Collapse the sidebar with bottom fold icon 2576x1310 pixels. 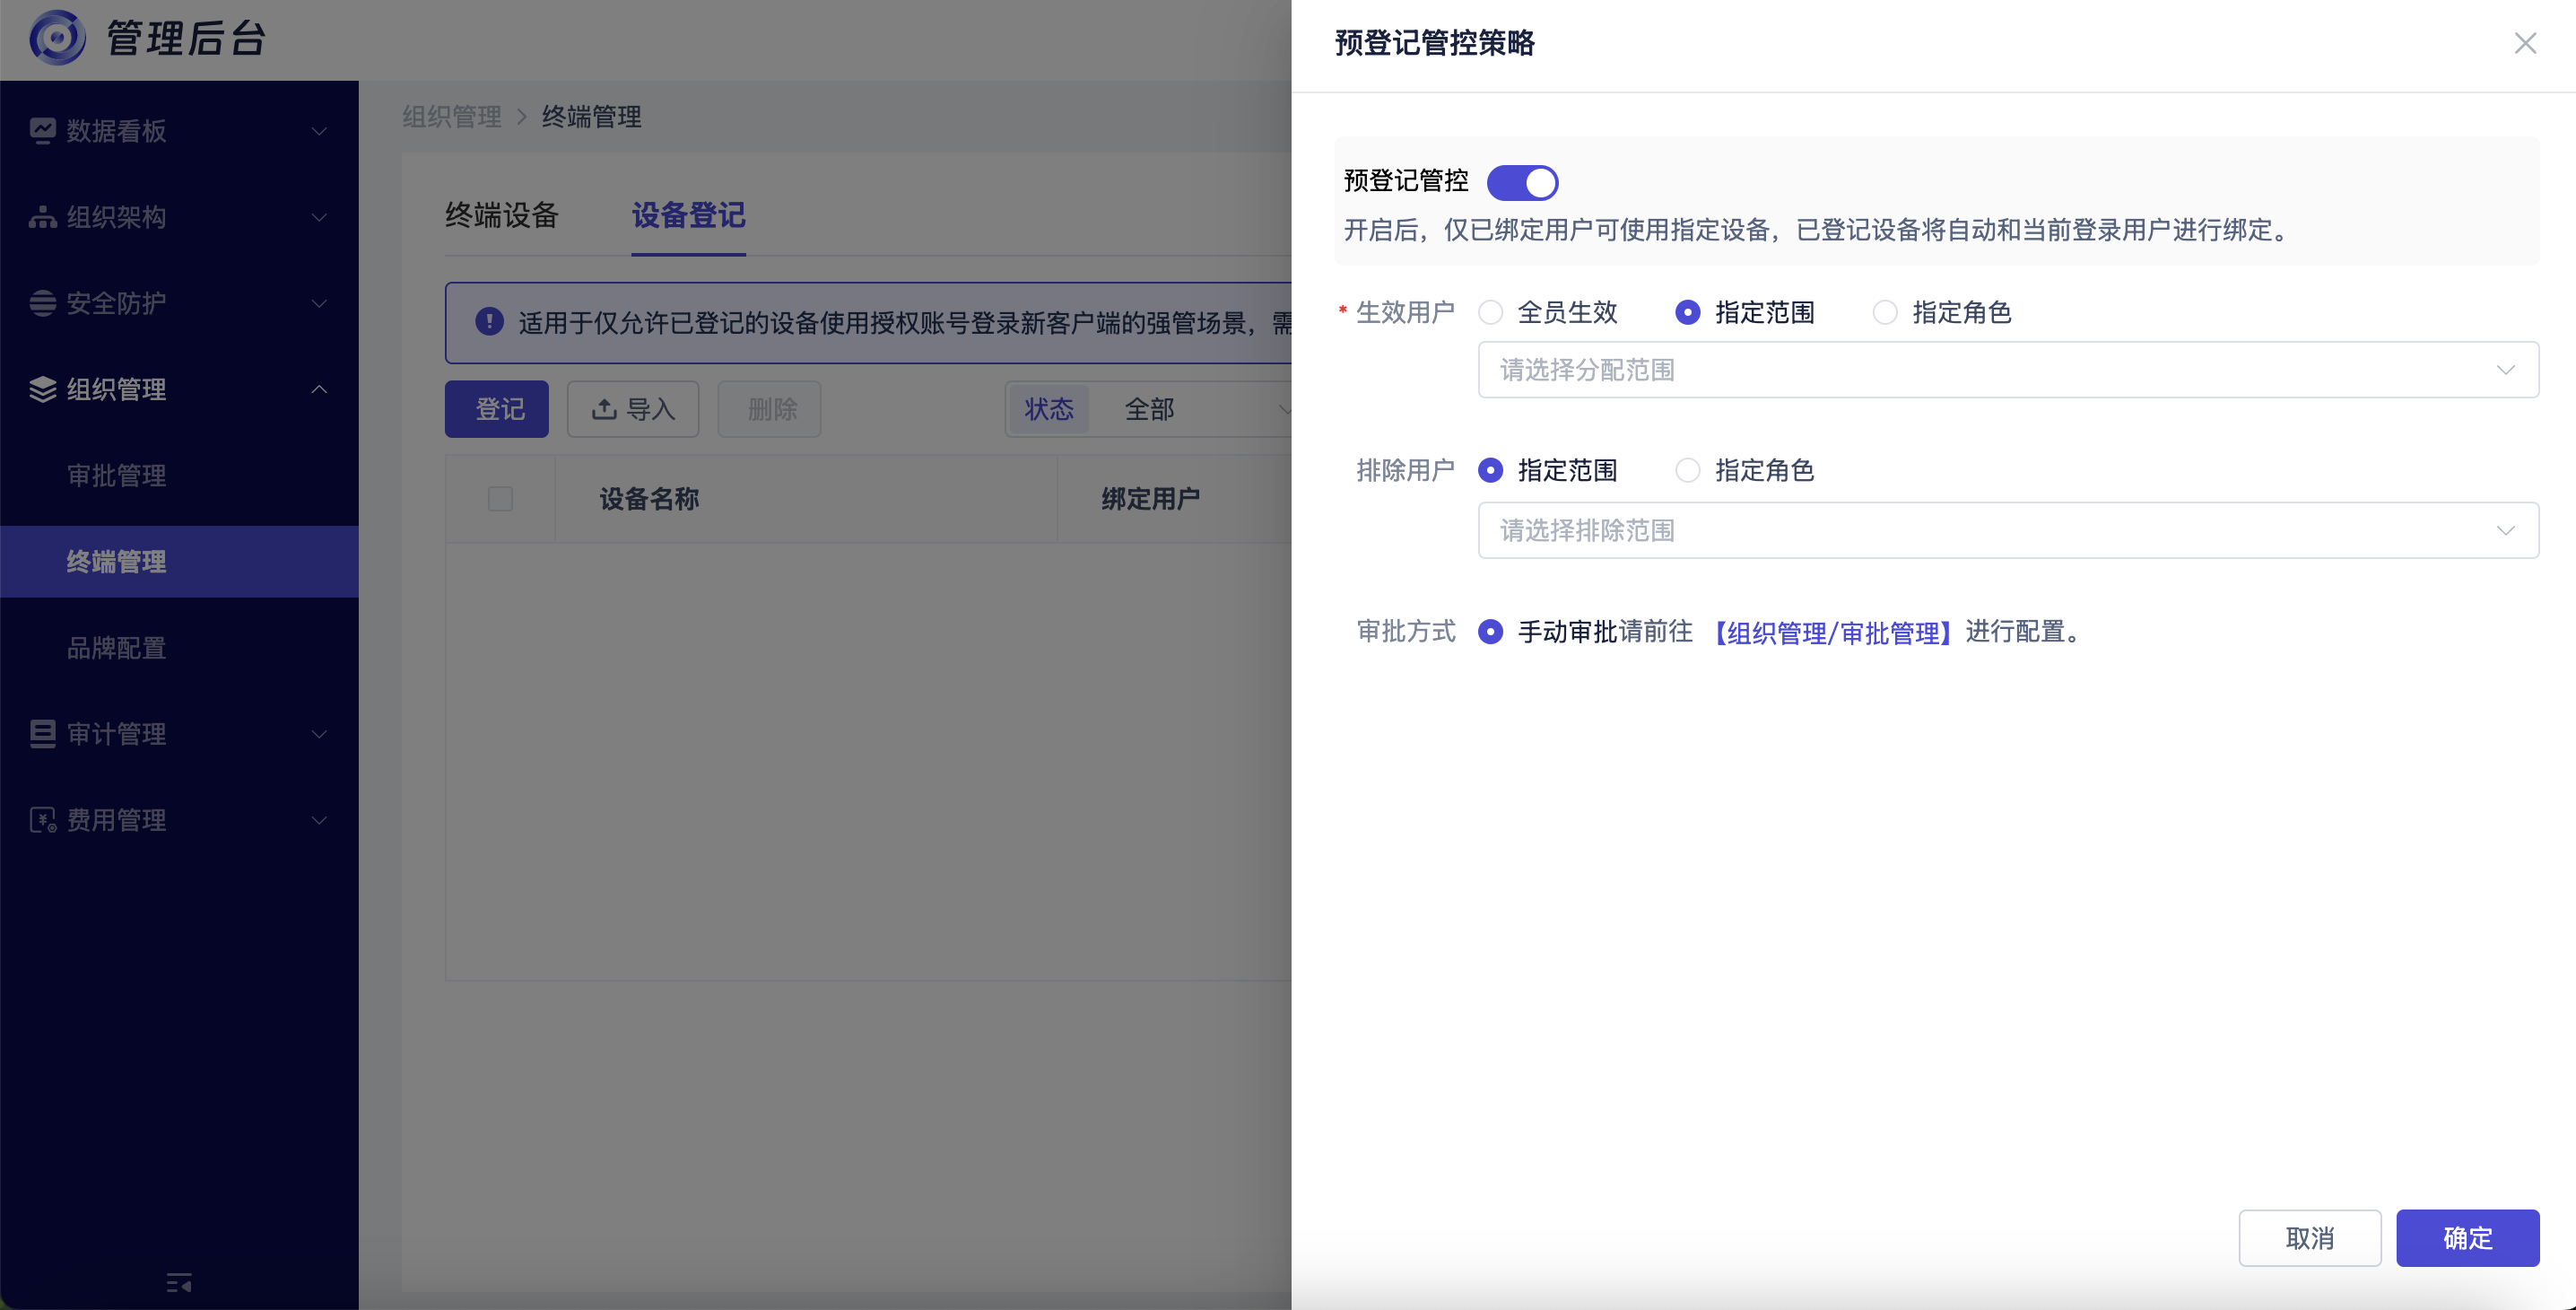pyautogui.click(x=179, y=1282)
